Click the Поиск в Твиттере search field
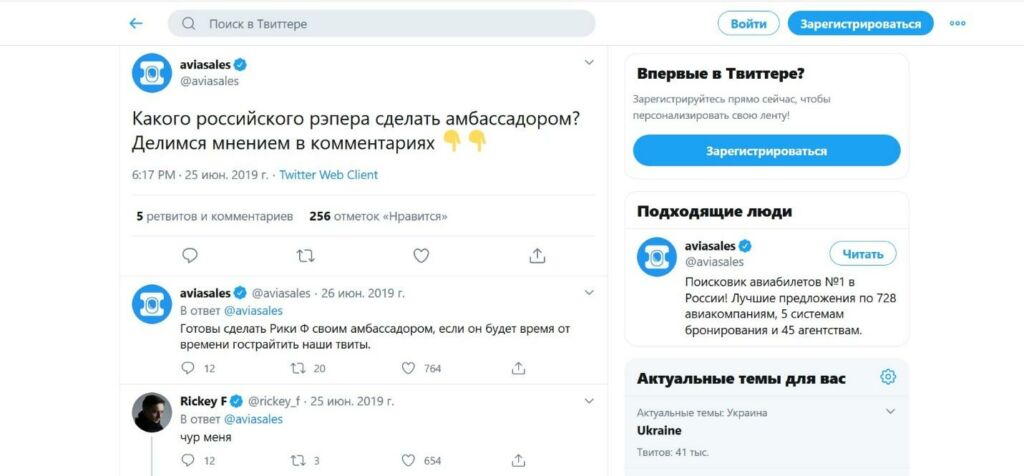Image resolution: width=1024 pixels, height=476 pixels. (x=380, y=23)
